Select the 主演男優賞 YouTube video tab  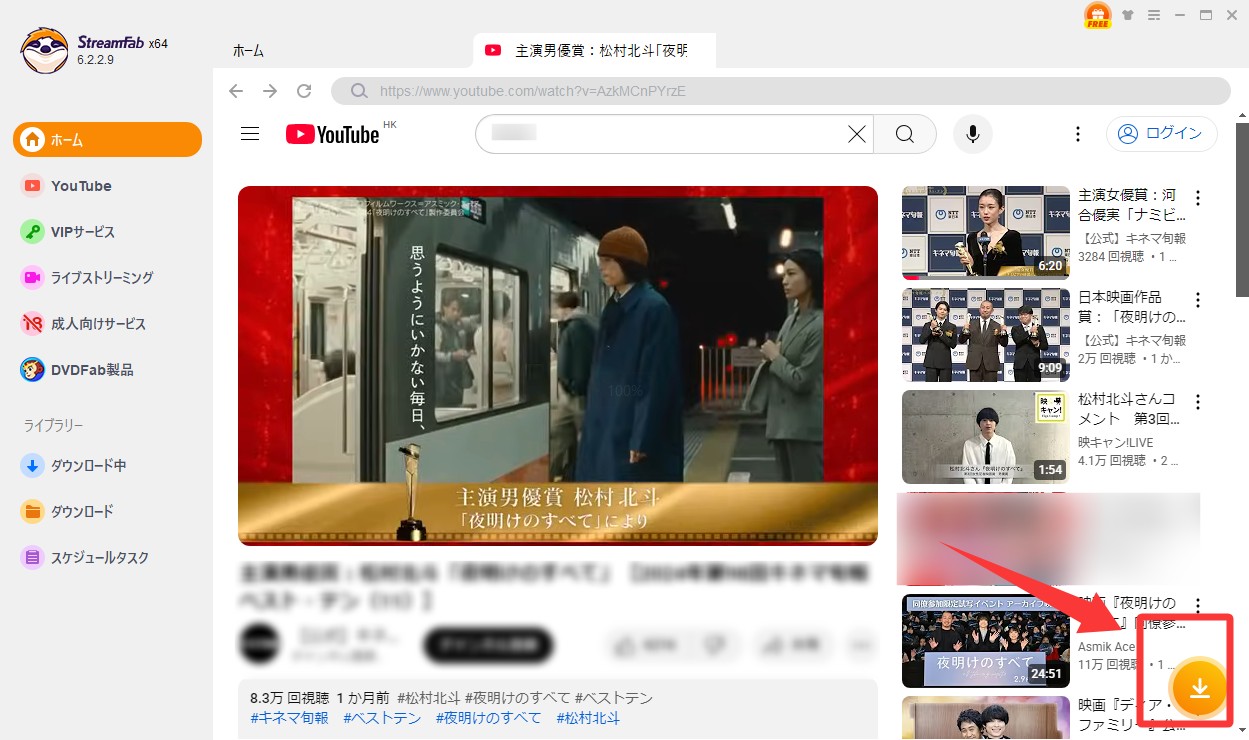pyautogui.click(x=594, y=50)
